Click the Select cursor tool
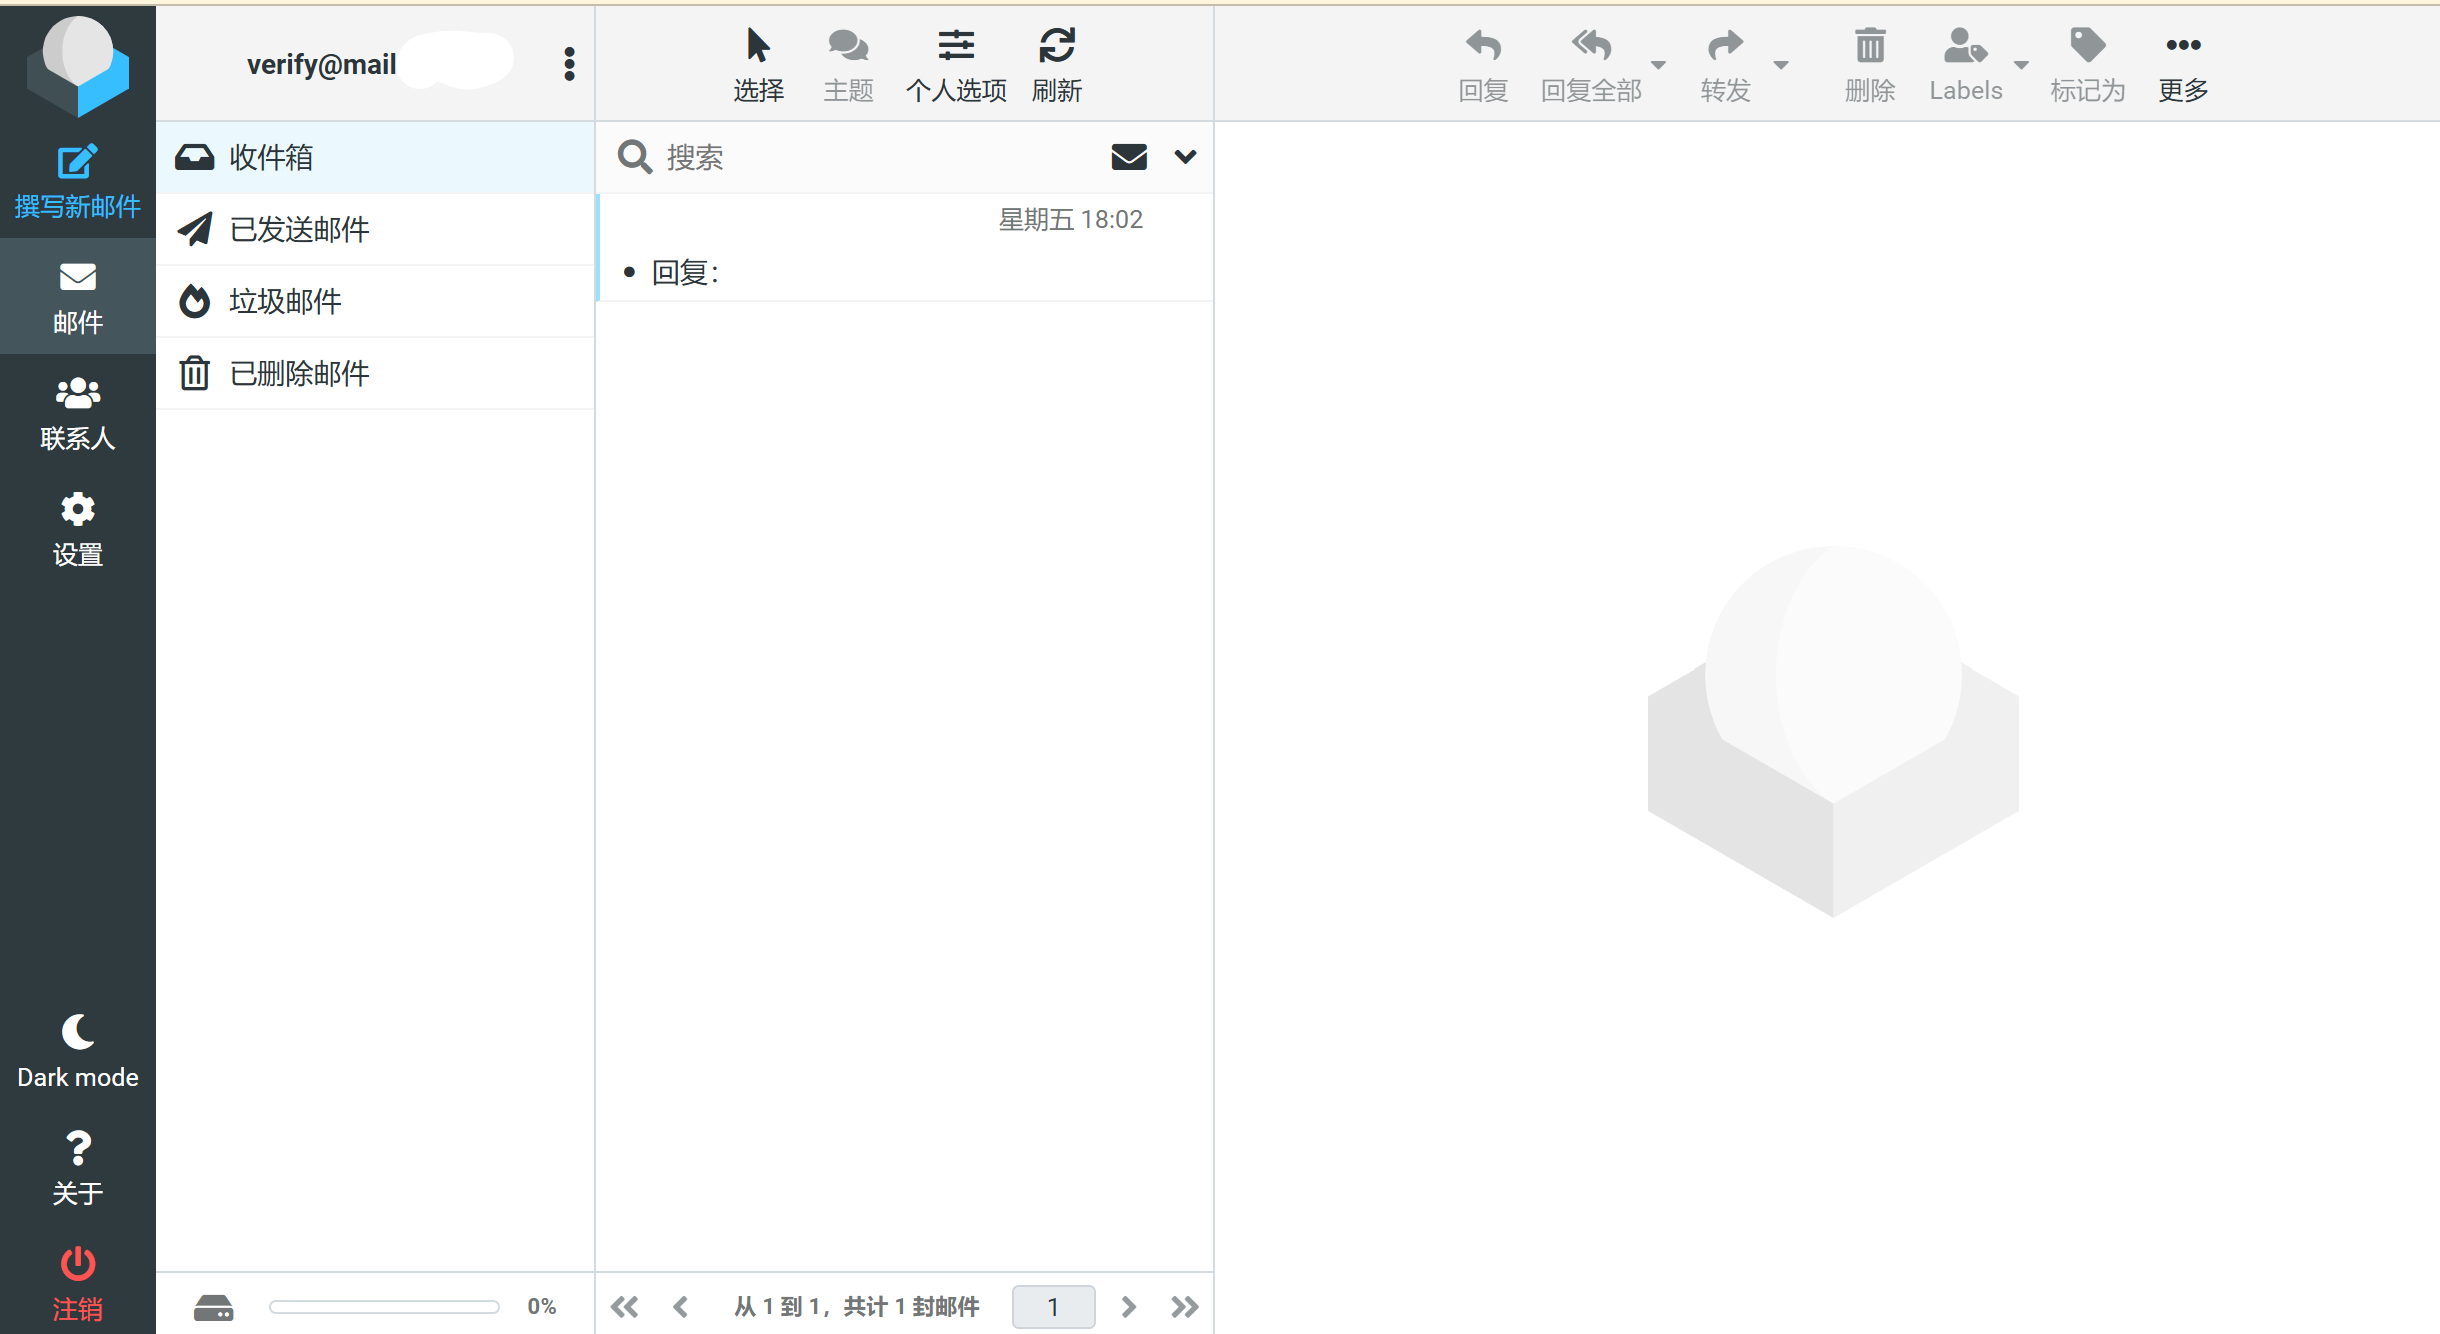2440x1334 pixels. (x=758, y=46)
